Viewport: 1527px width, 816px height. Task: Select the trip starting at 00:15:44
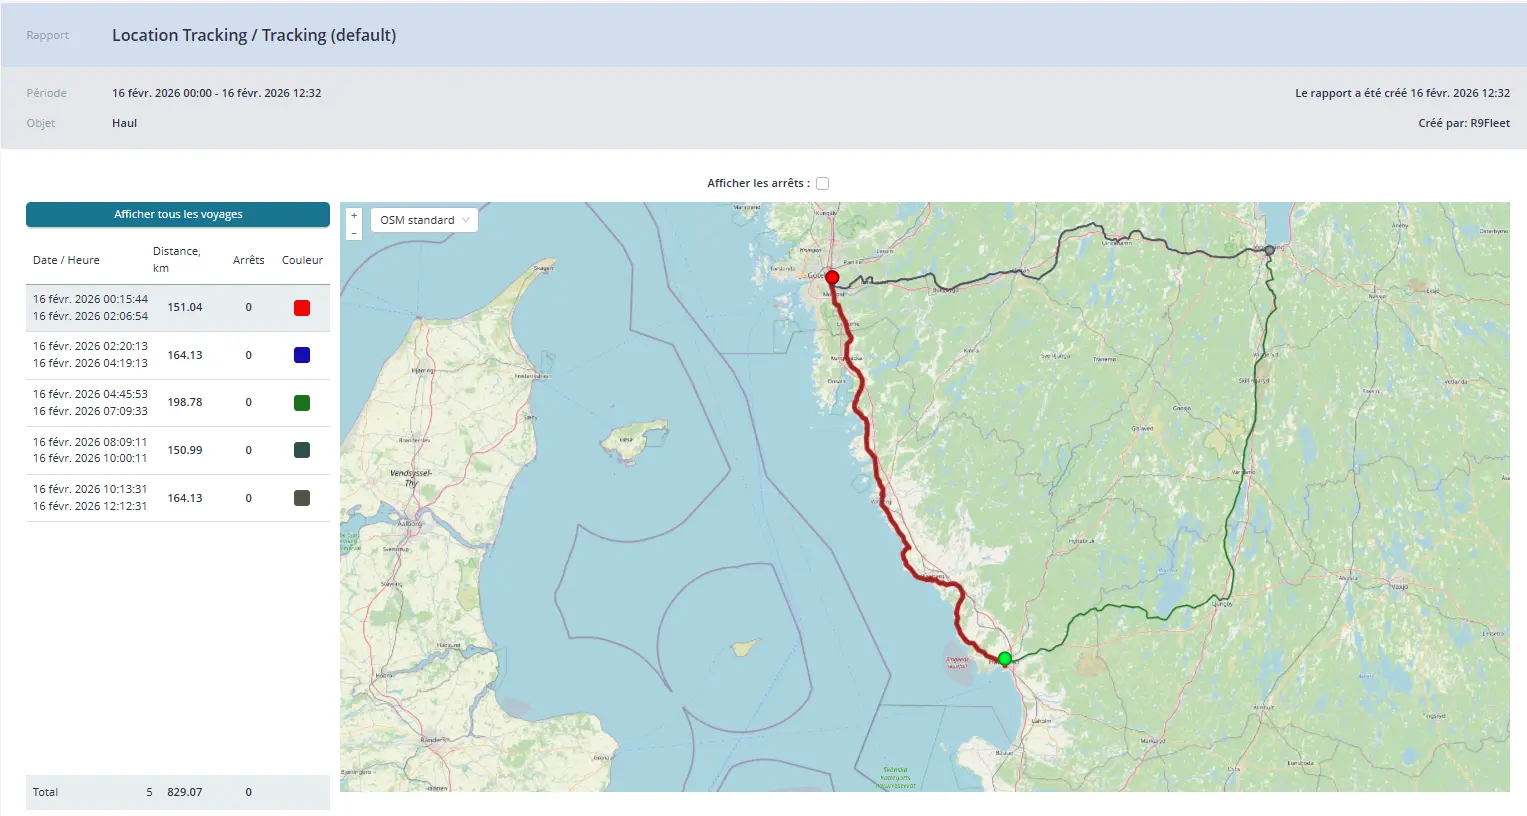point(90,307)
